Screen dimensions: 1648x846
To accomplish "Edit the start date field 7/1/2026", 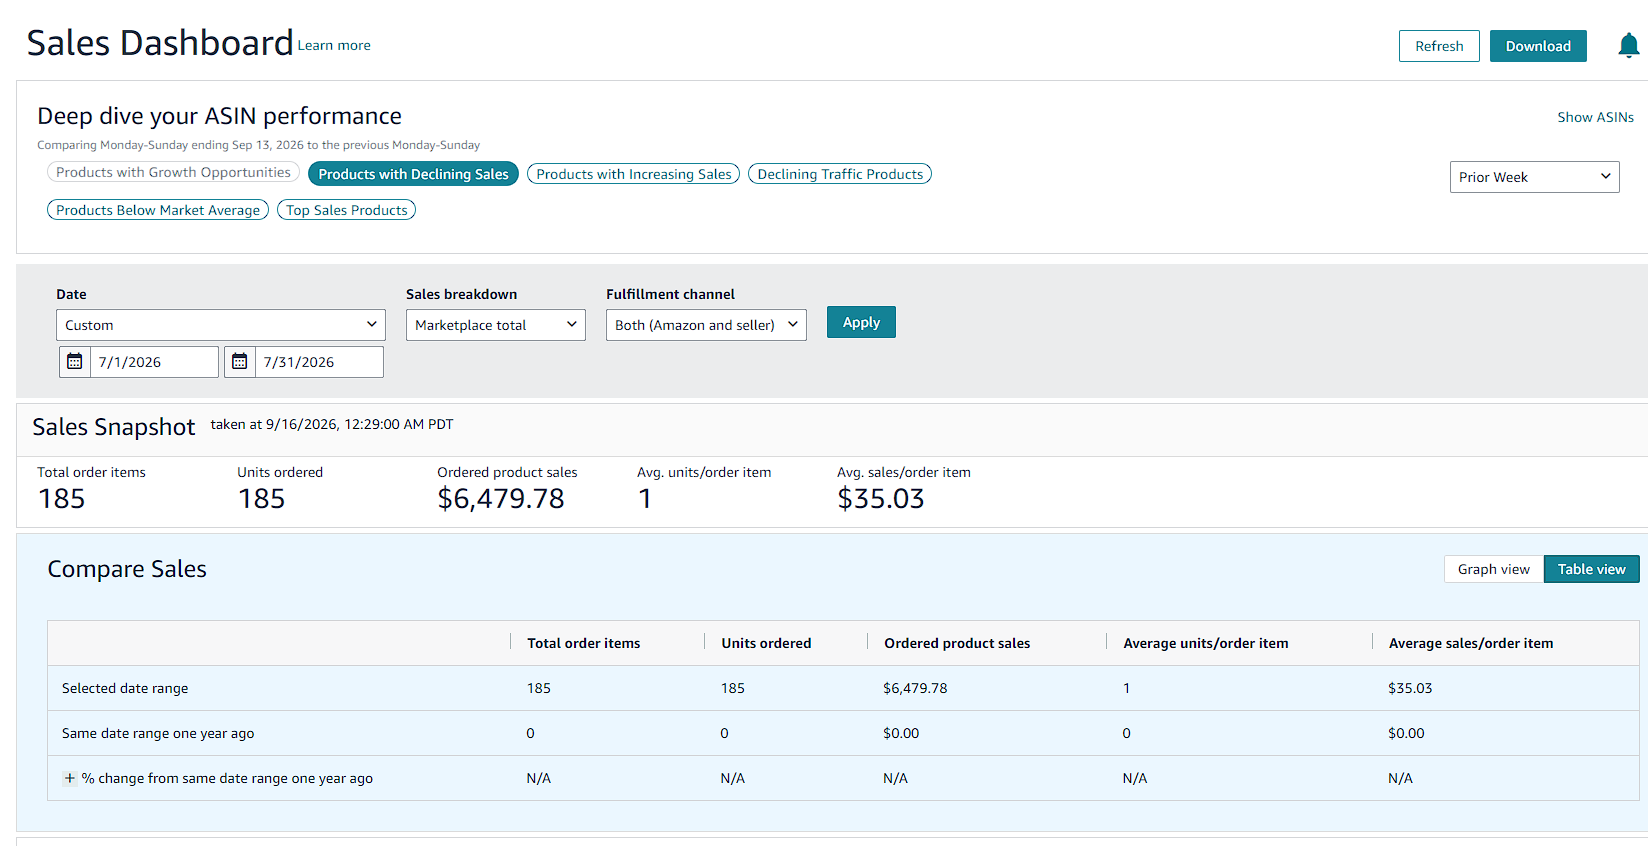I will tap(154, 362).
